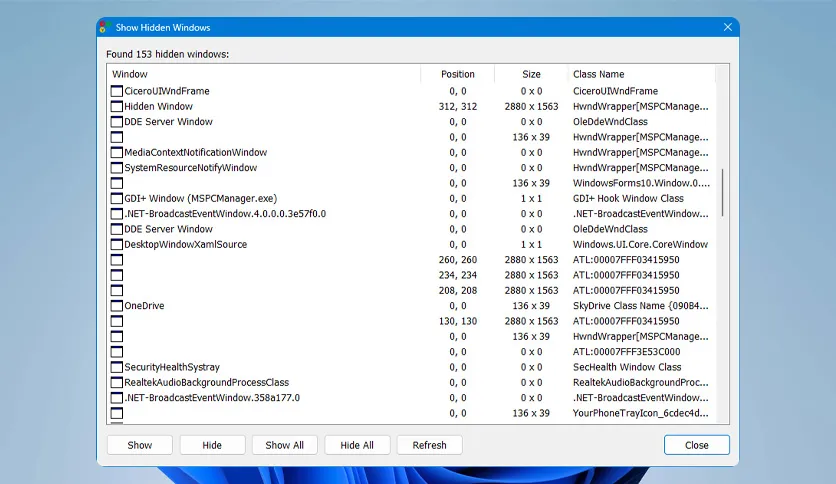Screen dimensions: 836x484
Task: Check the OneDrive window checkbox
Action: pos(117,306)
